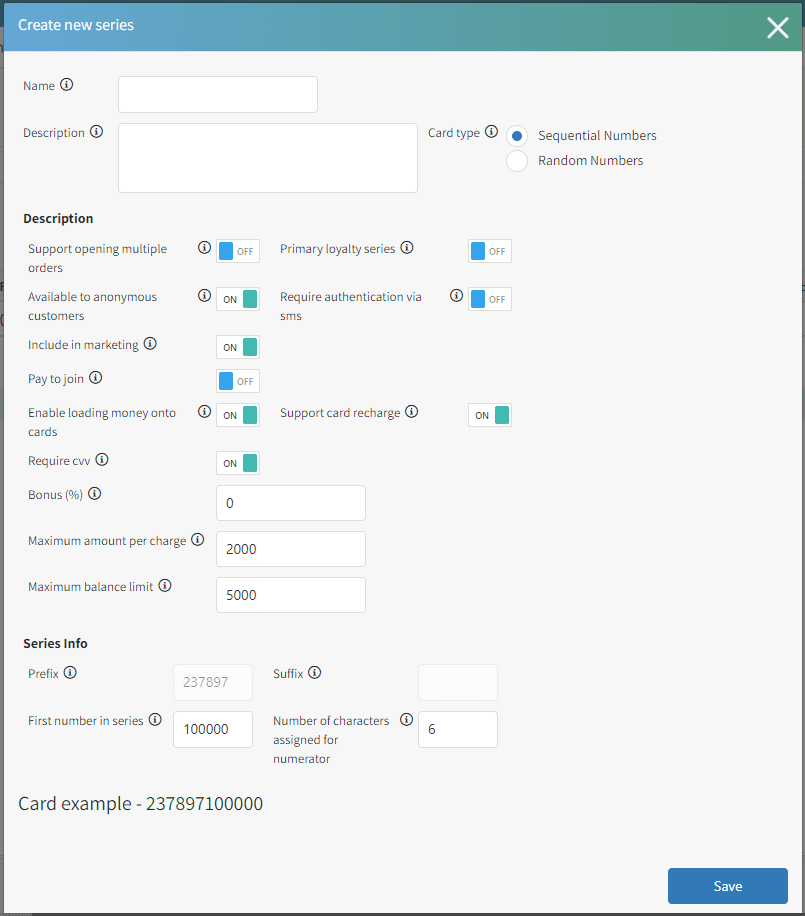Click the Maximum amount per charge field
The width and height of the screenshot is (805, 916).
(291, 549)
